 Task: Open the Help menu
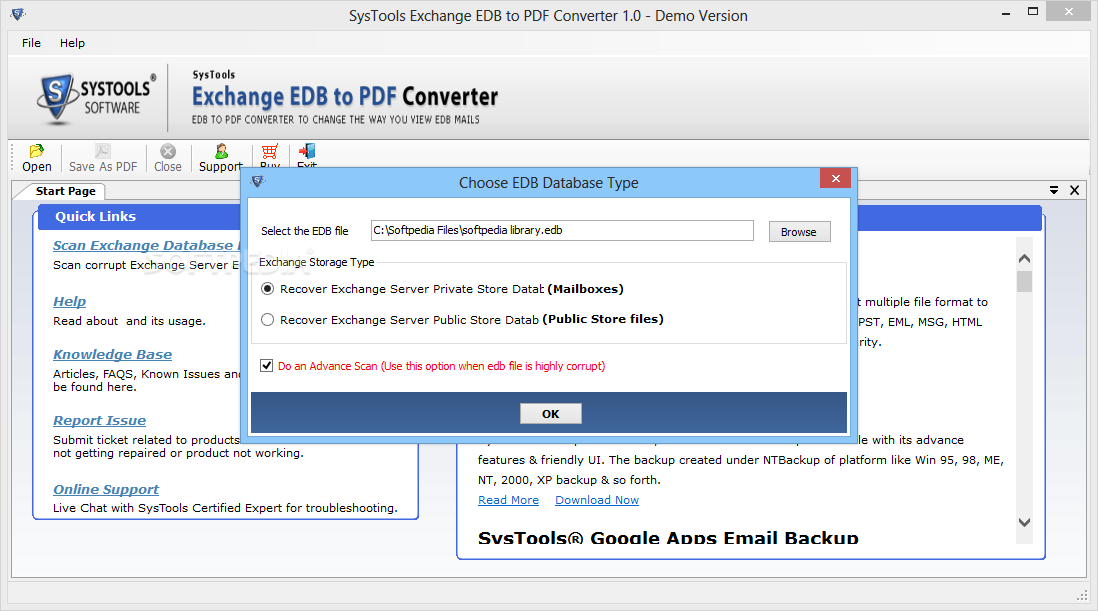[72, 43]
